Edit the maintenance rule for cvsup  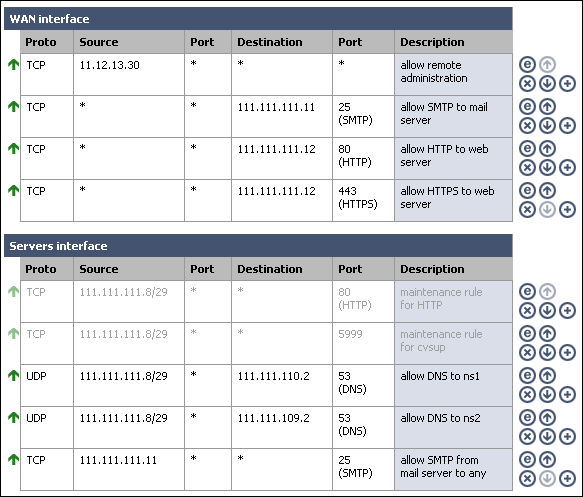527,333
